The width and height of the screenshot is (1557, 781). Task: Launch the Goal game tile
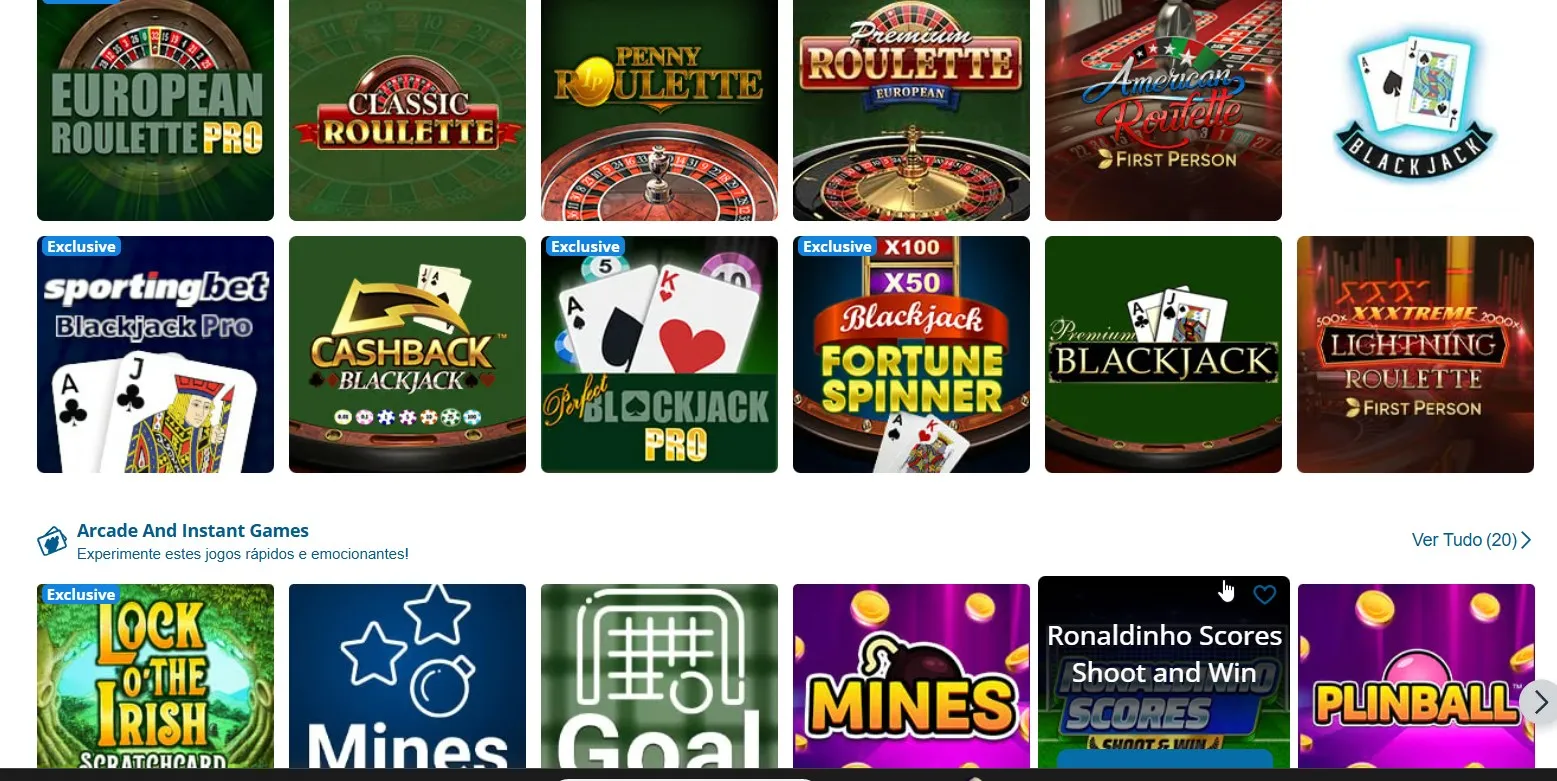pos(659,676)
